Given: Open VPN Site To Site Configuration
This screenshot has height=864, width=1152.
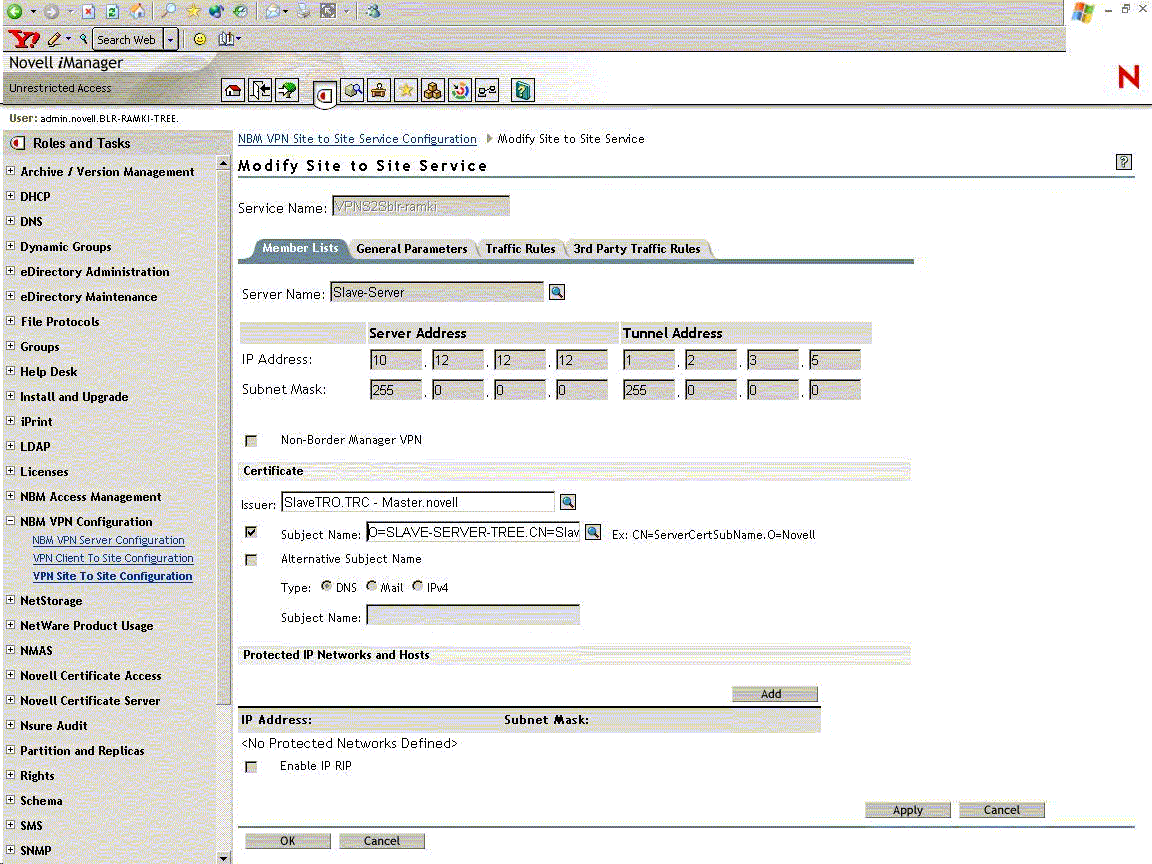Looking at the screenshot, I should coord(112,577).
